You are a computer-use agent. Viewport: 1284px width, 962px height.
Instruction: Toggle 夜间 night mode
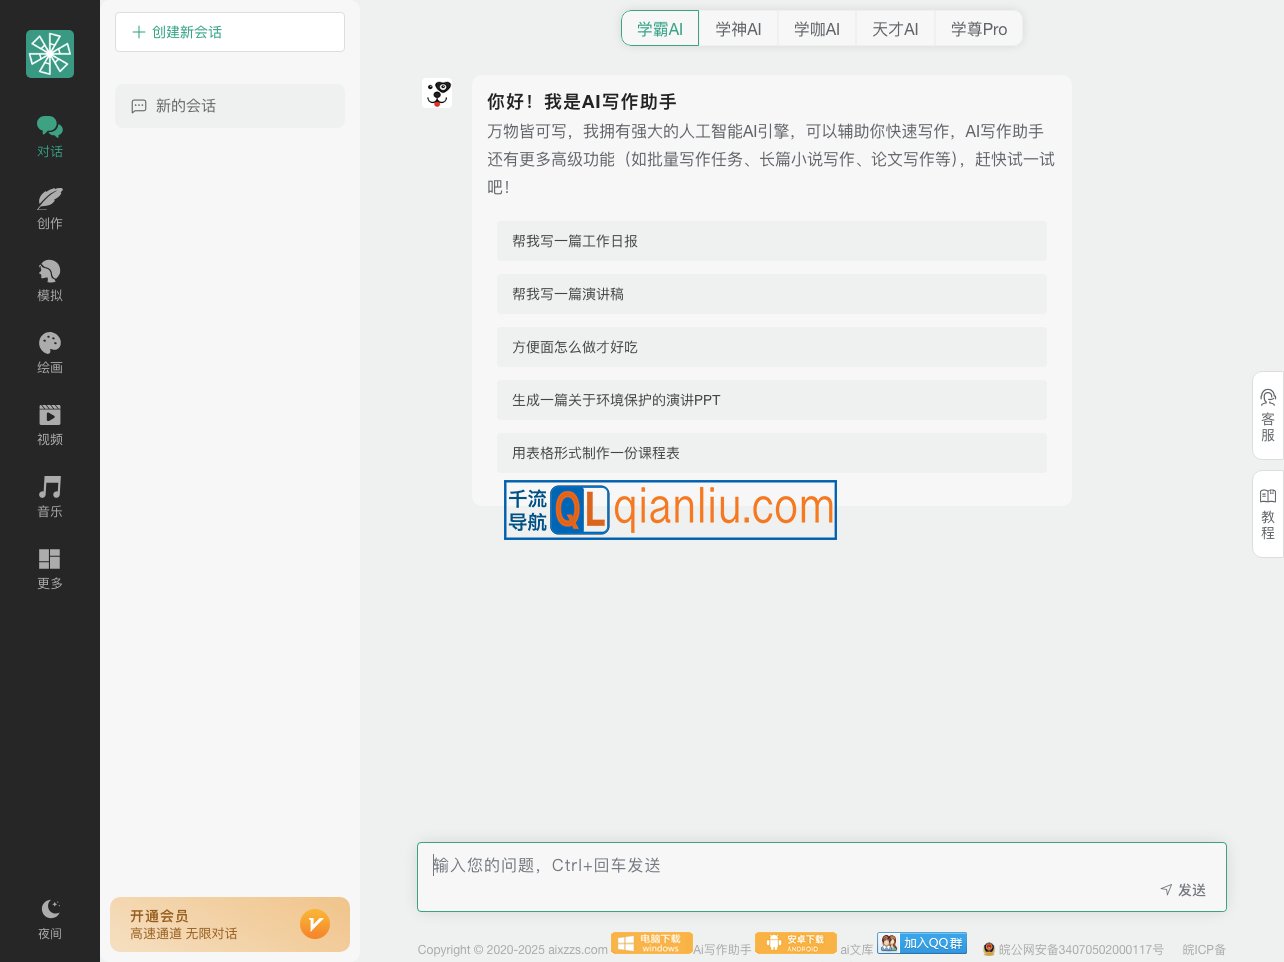click(x=50, y=919)
